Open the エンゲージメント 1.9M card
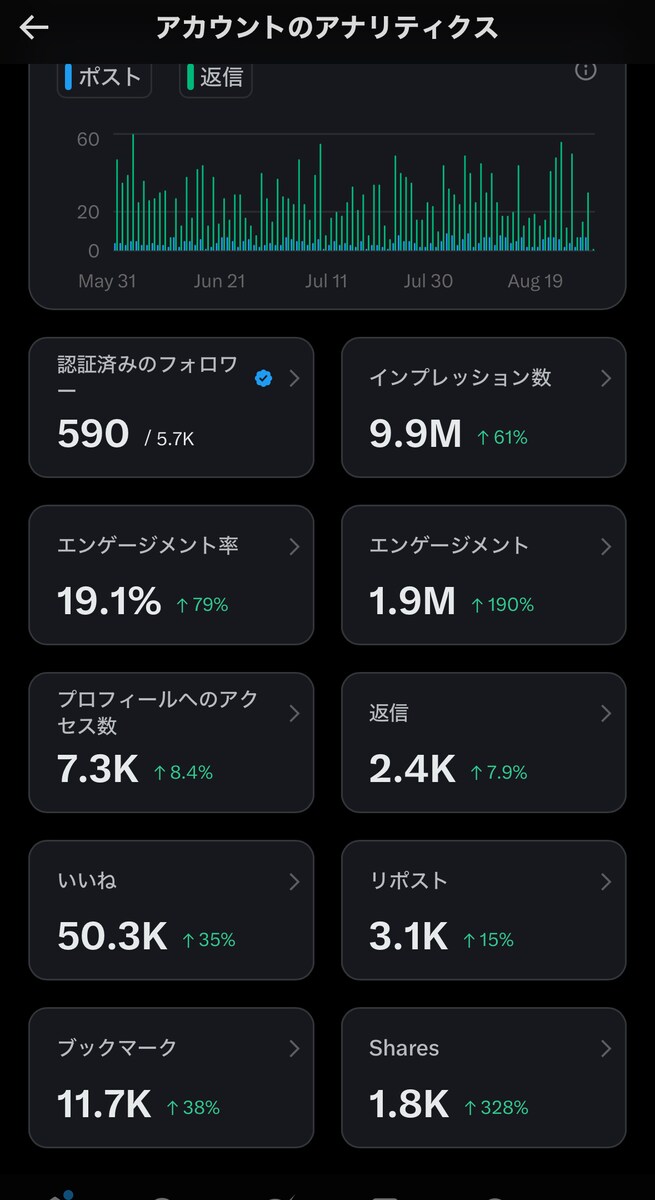Viewport: 655px width, 1200px height. 484,575
